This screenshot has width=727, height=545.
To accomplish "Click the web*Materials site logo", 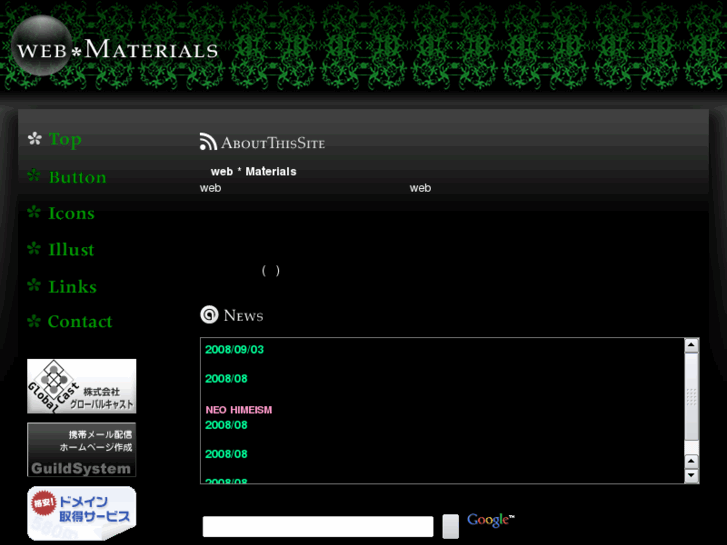I will click(115, 46).
